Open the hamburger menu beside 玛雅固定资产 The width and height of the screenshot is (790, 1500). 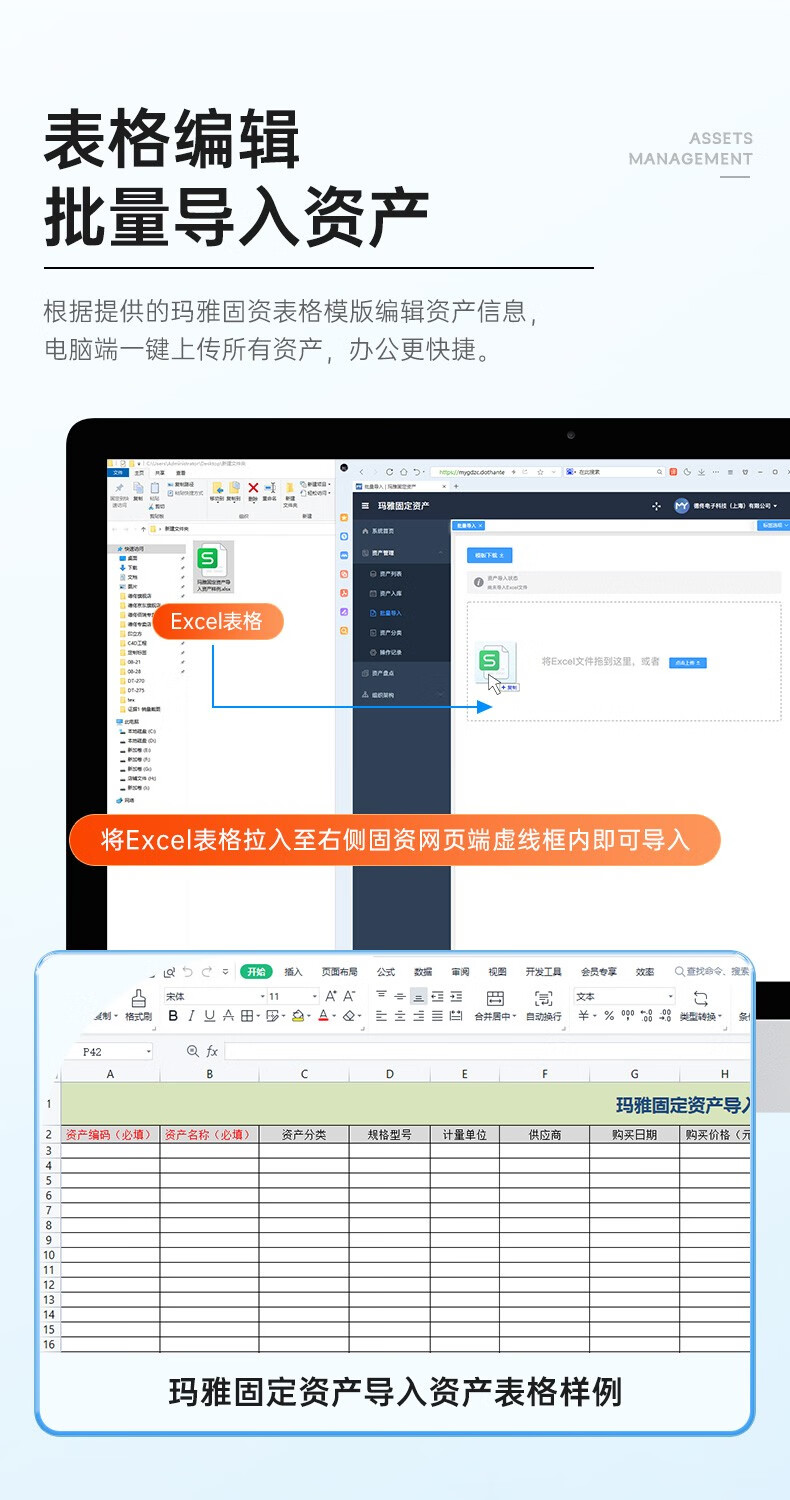pos(365,506)
